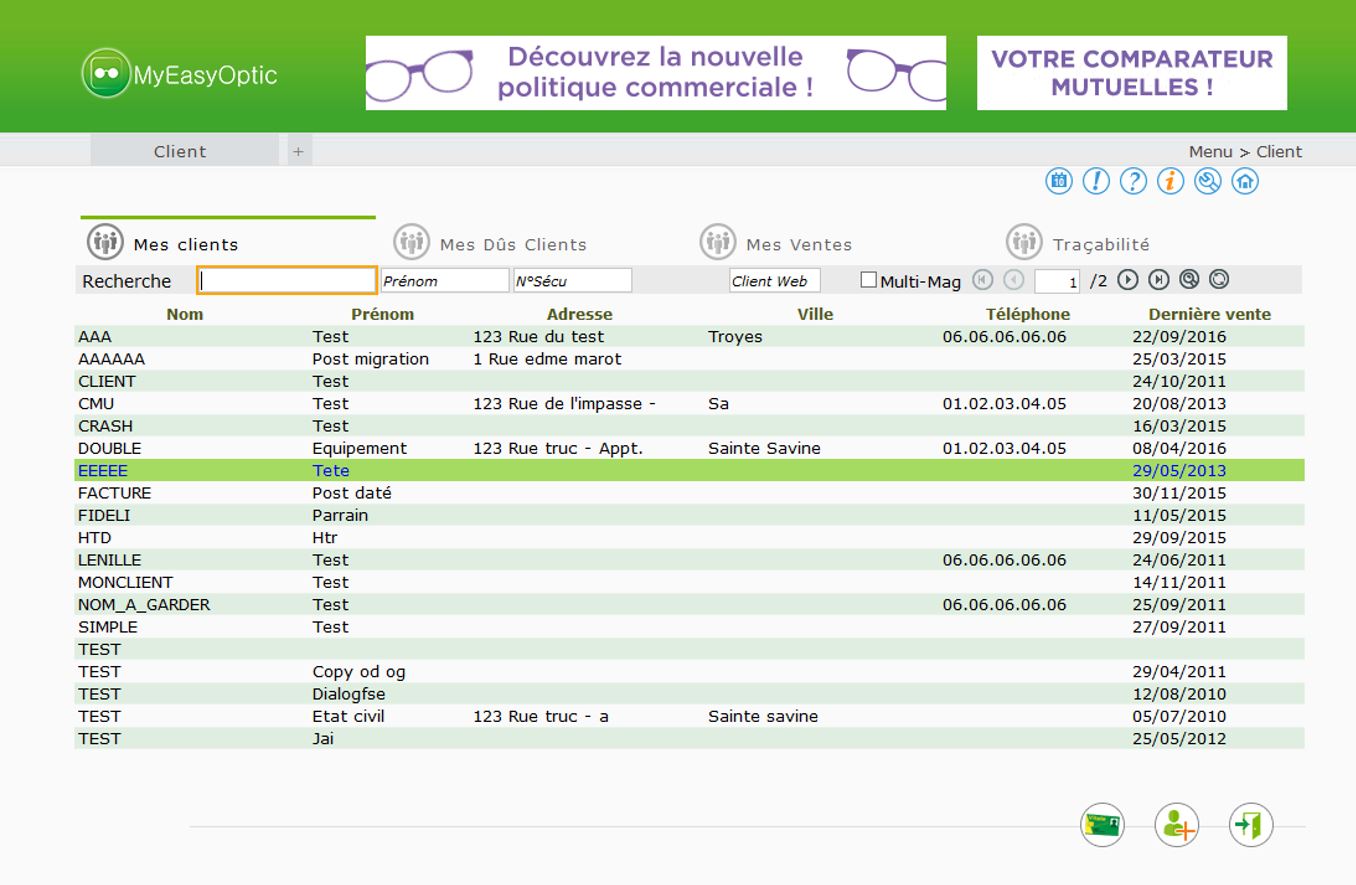Image resolution: width=1356 pixels, height=885 pixels.
Task: Select the TEST row with 'Copy od og'
Action: (689, 671)
